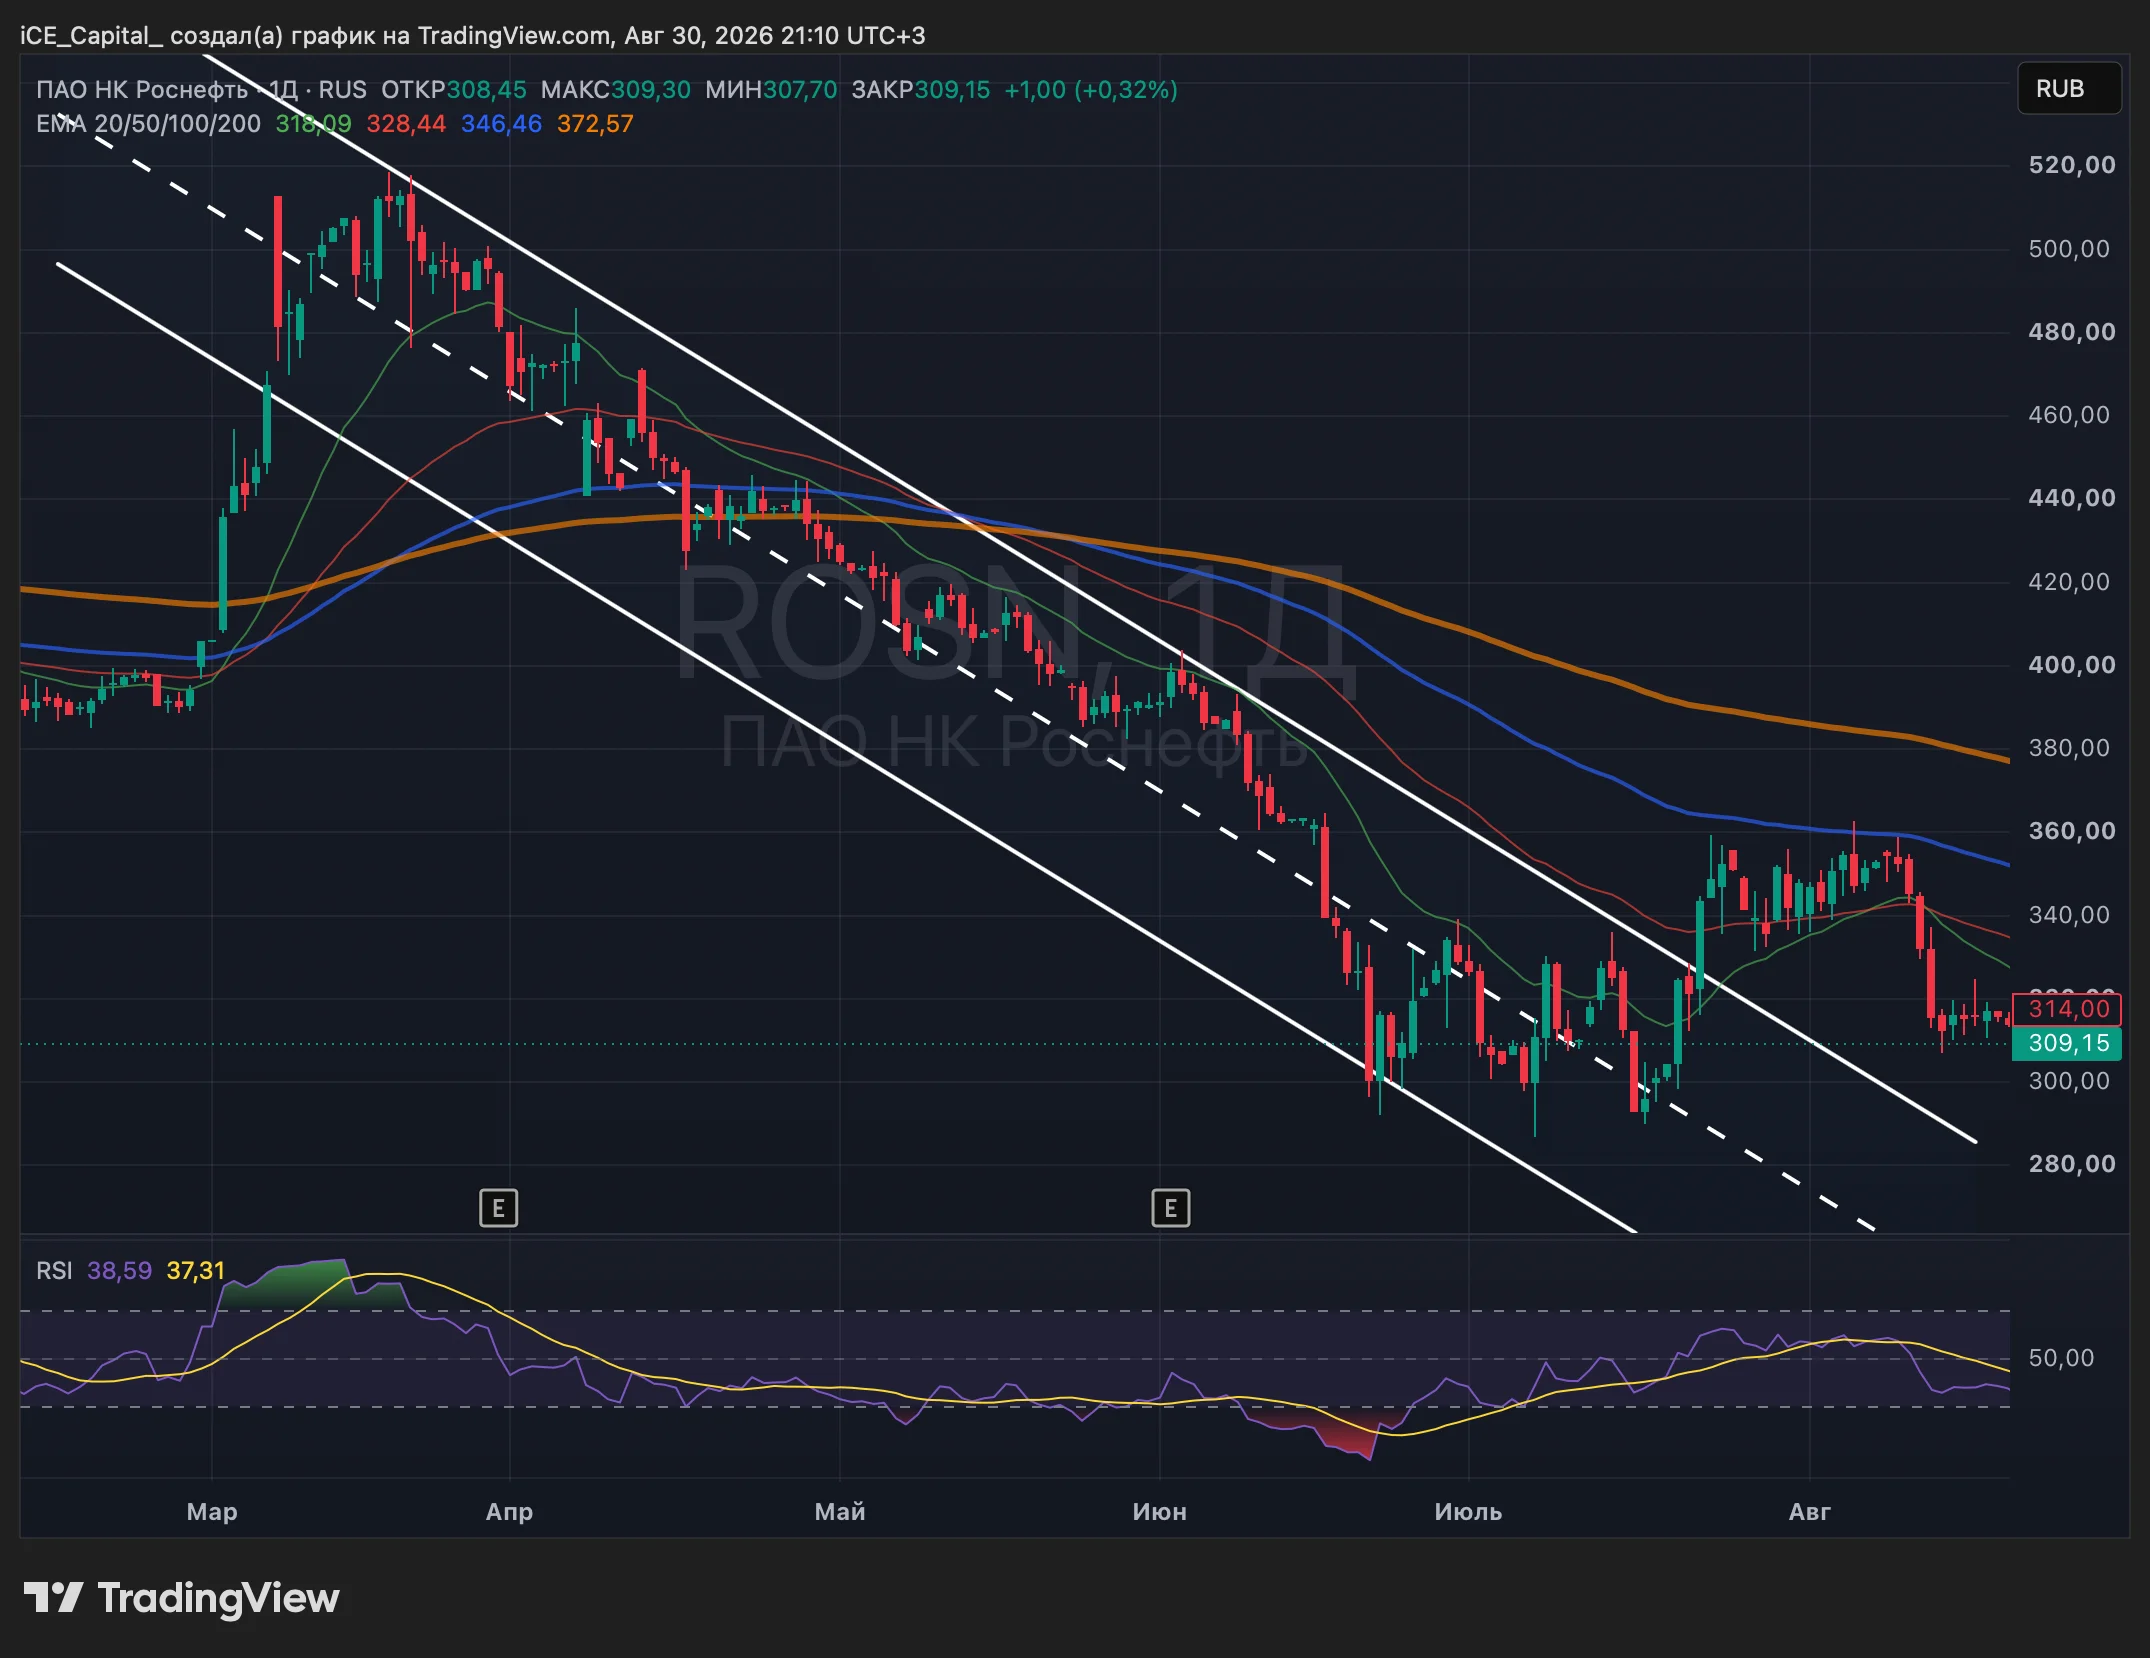Click the 380,00 price axis label
This screenshot has height=1658, width=2150.
pos(2069,748)
